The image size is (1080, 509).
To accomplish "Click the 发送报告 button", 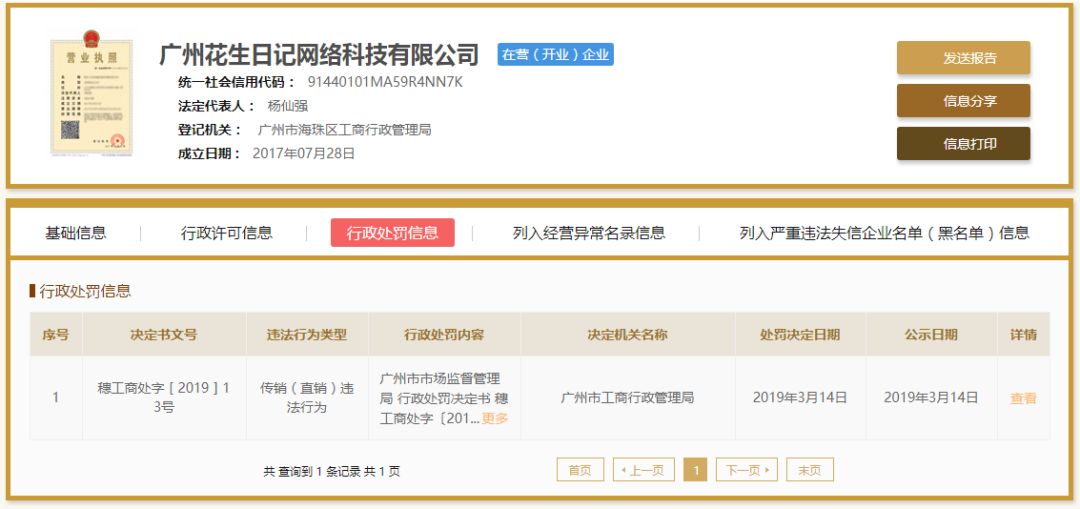I will 963,58.
